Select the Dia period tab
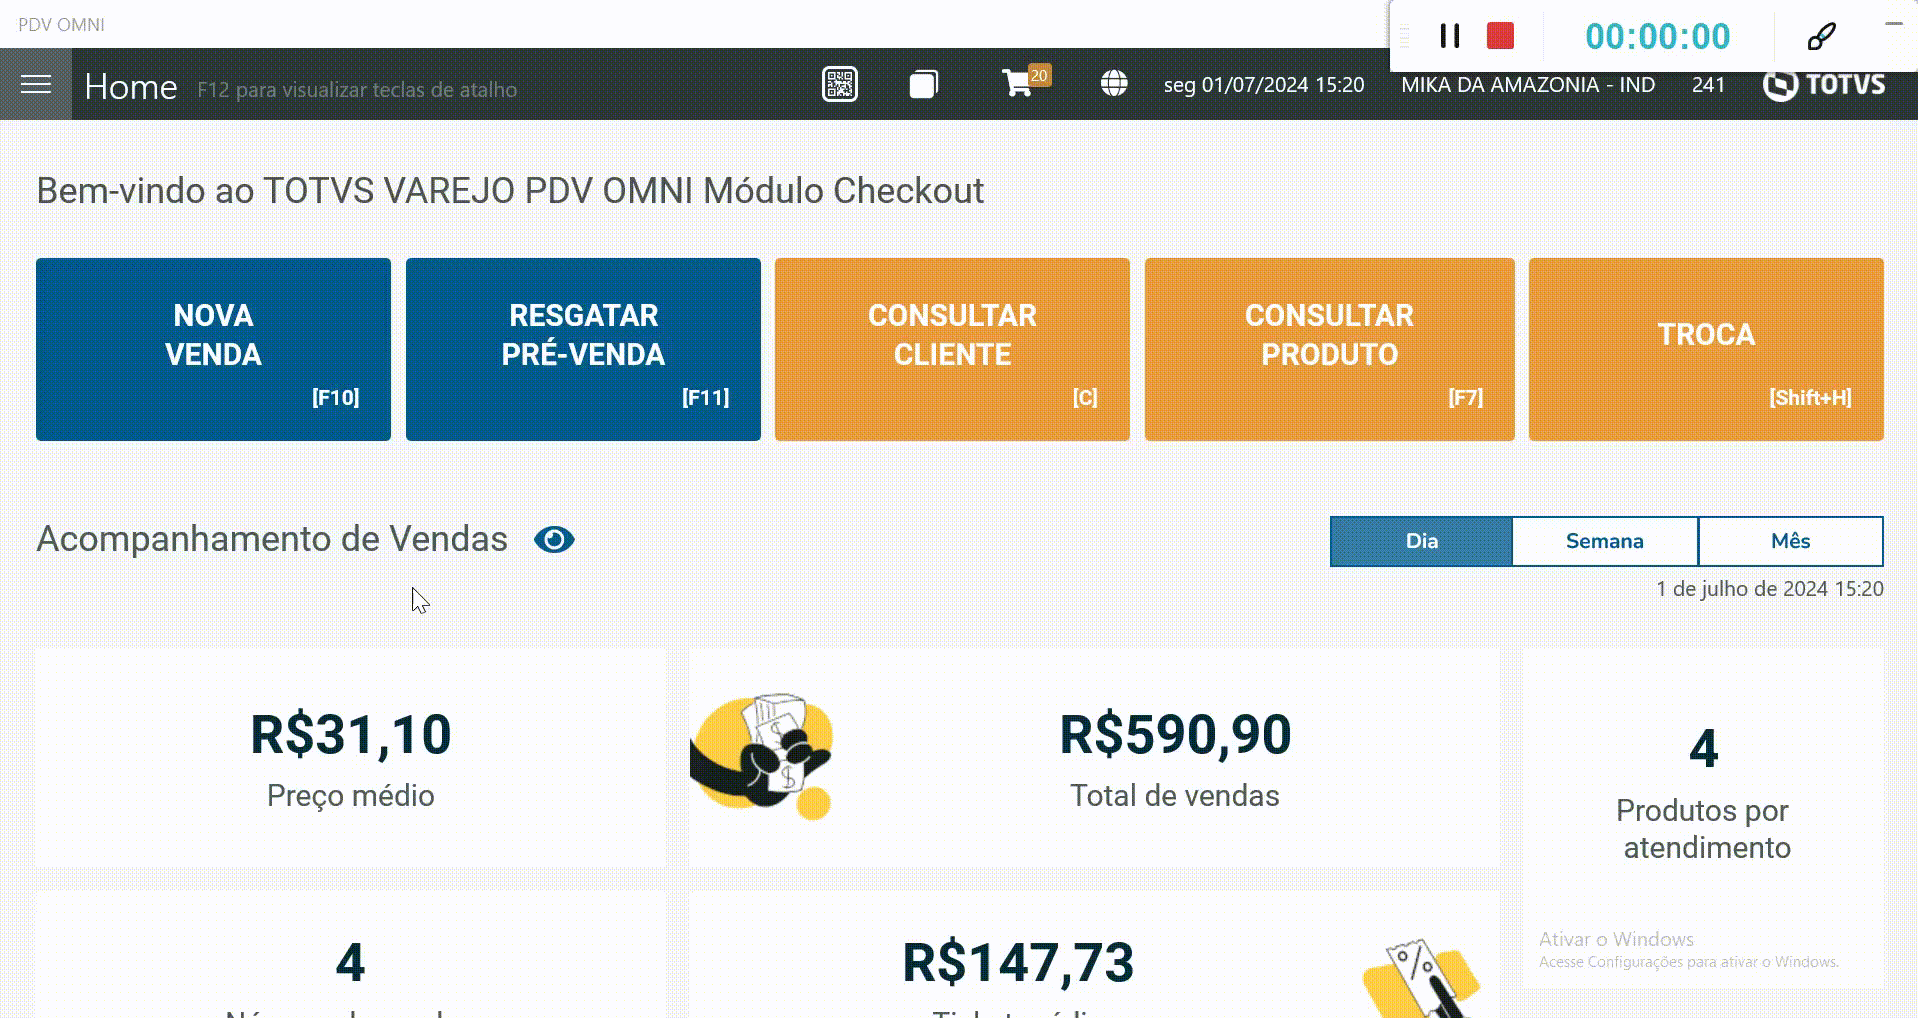This screenshot has width=1918, height=1018. (1421, 541)
